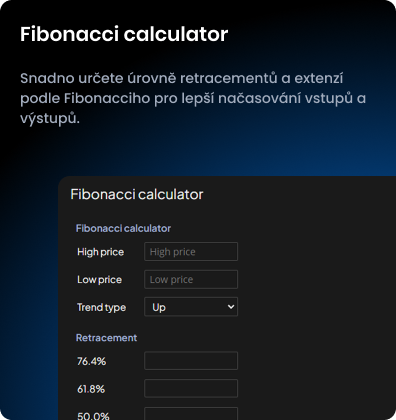The image size is (396, 420).
Task: Click the Trend type label
Action: 101,307
